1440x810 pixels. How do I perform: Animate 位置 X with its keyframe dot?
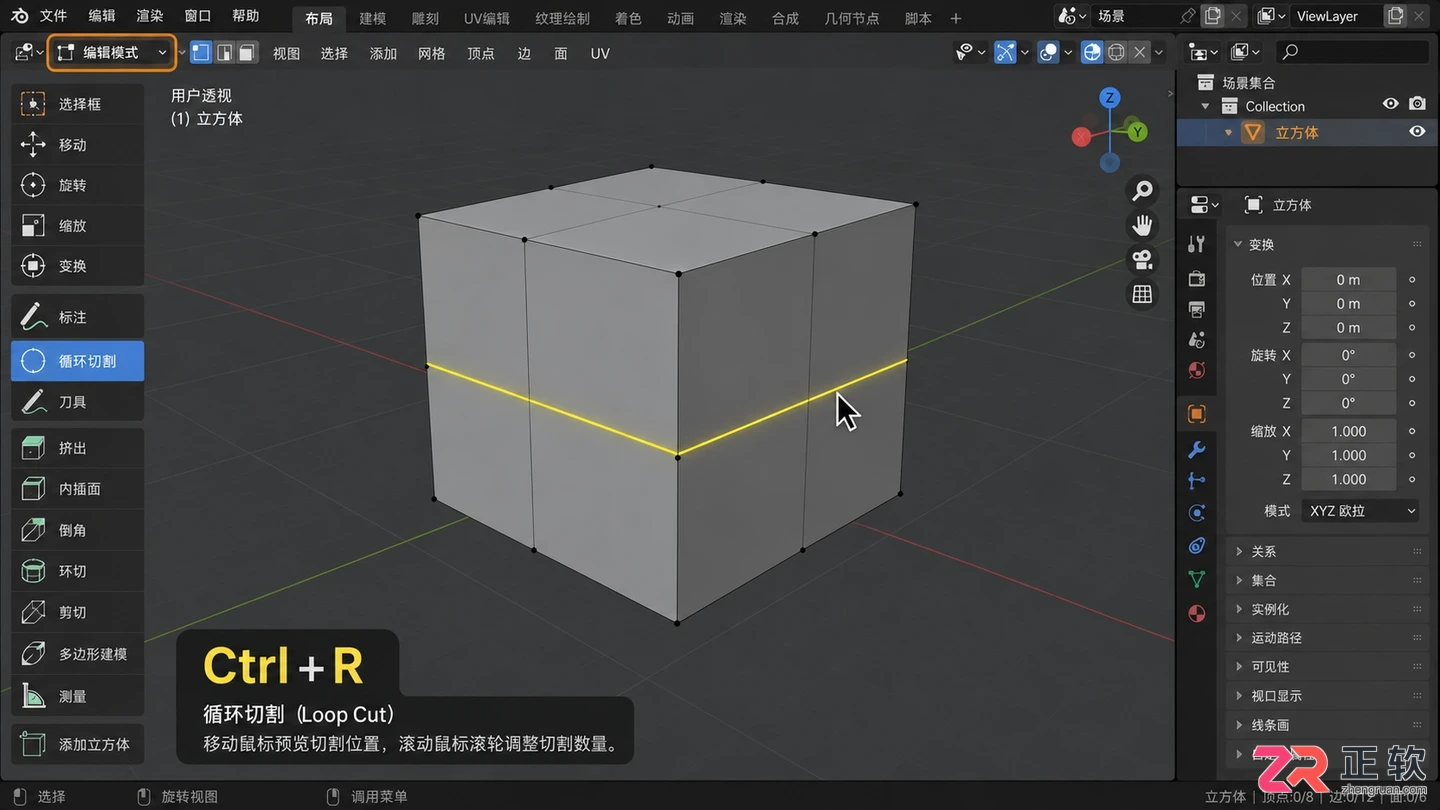pyautogui.click(x=1412, y=280)
